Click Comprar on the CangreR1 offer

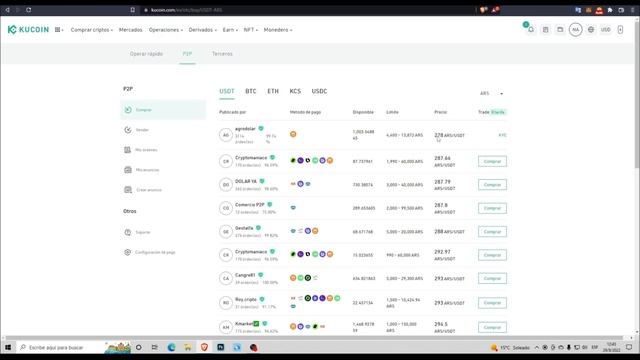492,278
